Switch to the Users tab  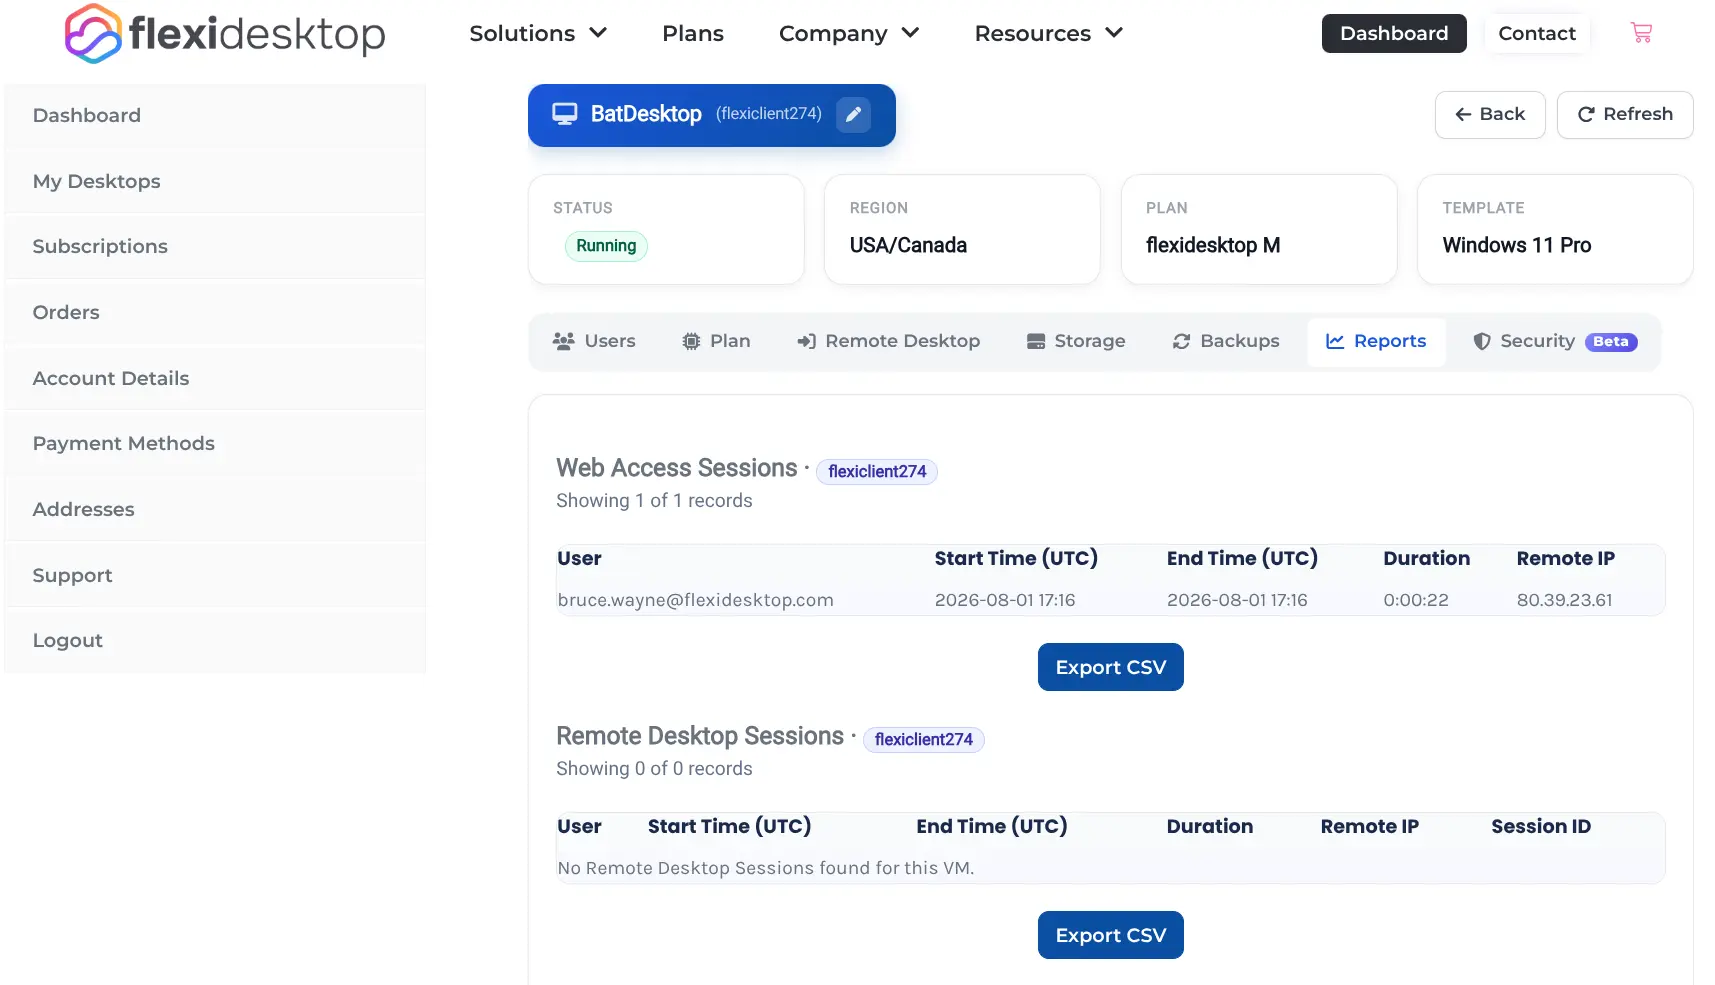click(x=594, y=341)
